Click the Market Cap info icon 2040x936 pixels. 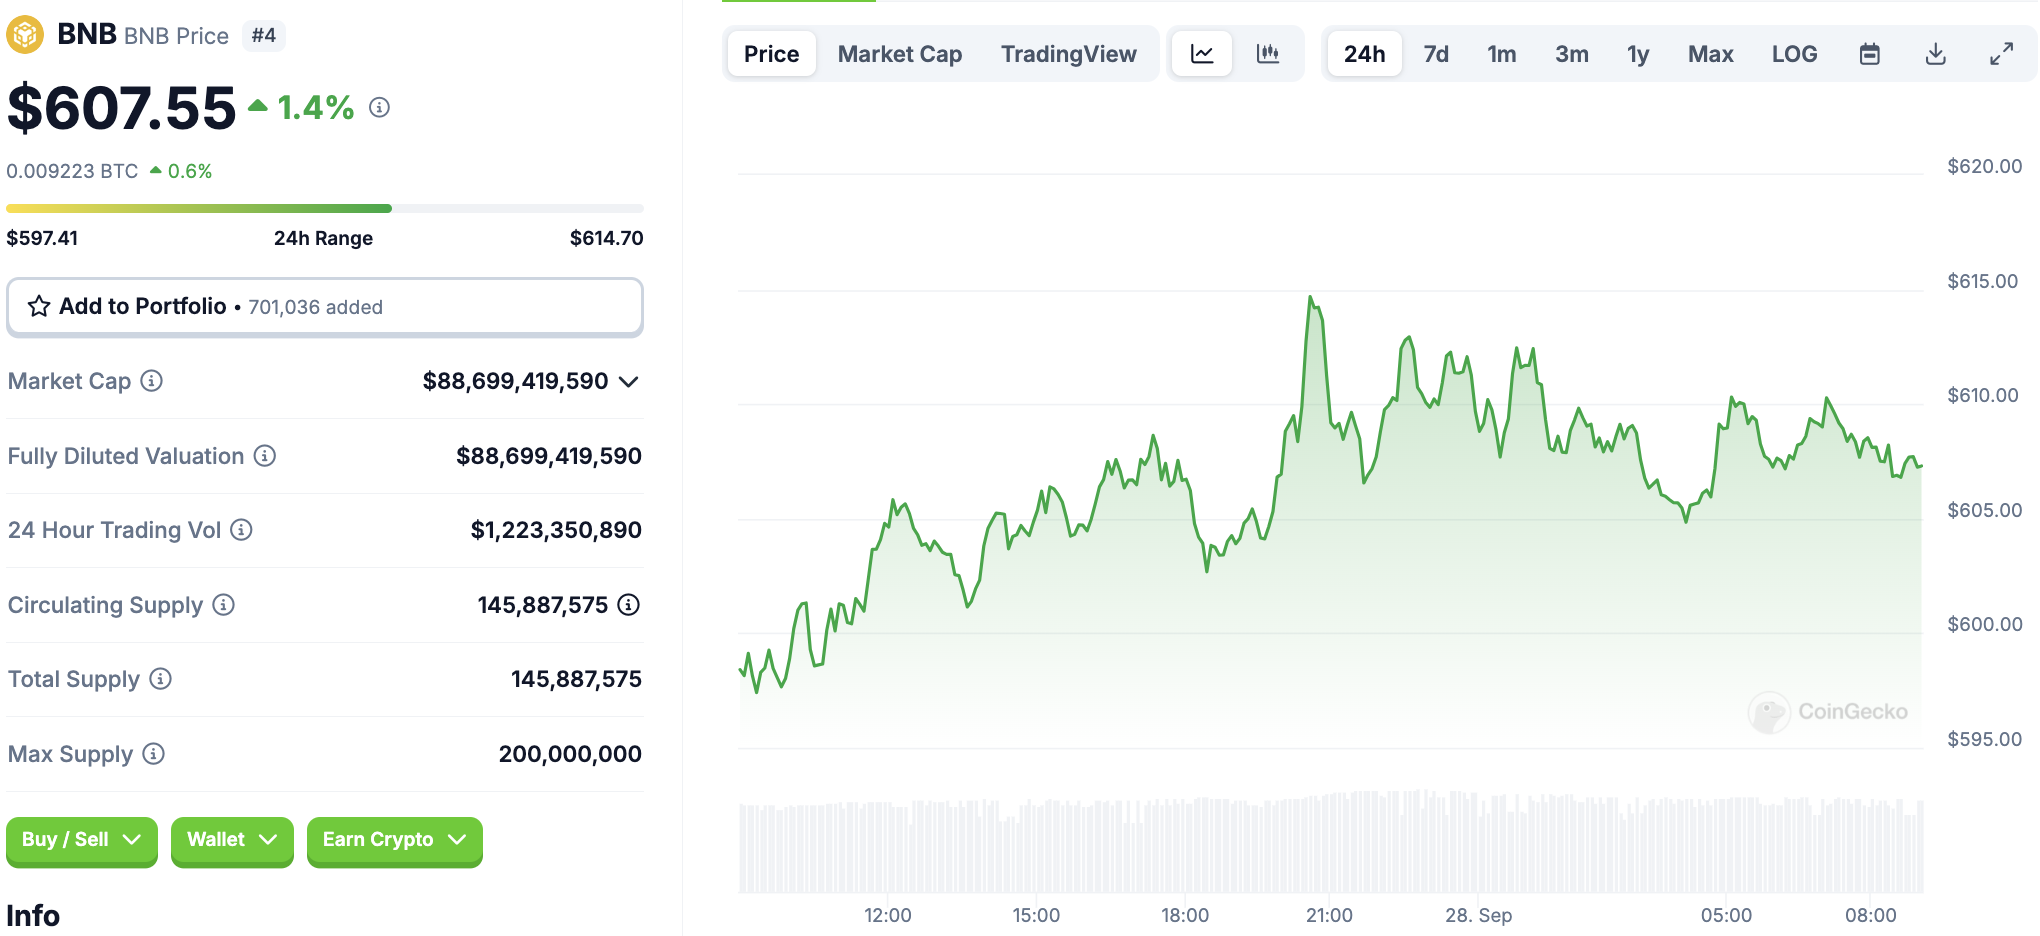point(151,381)
